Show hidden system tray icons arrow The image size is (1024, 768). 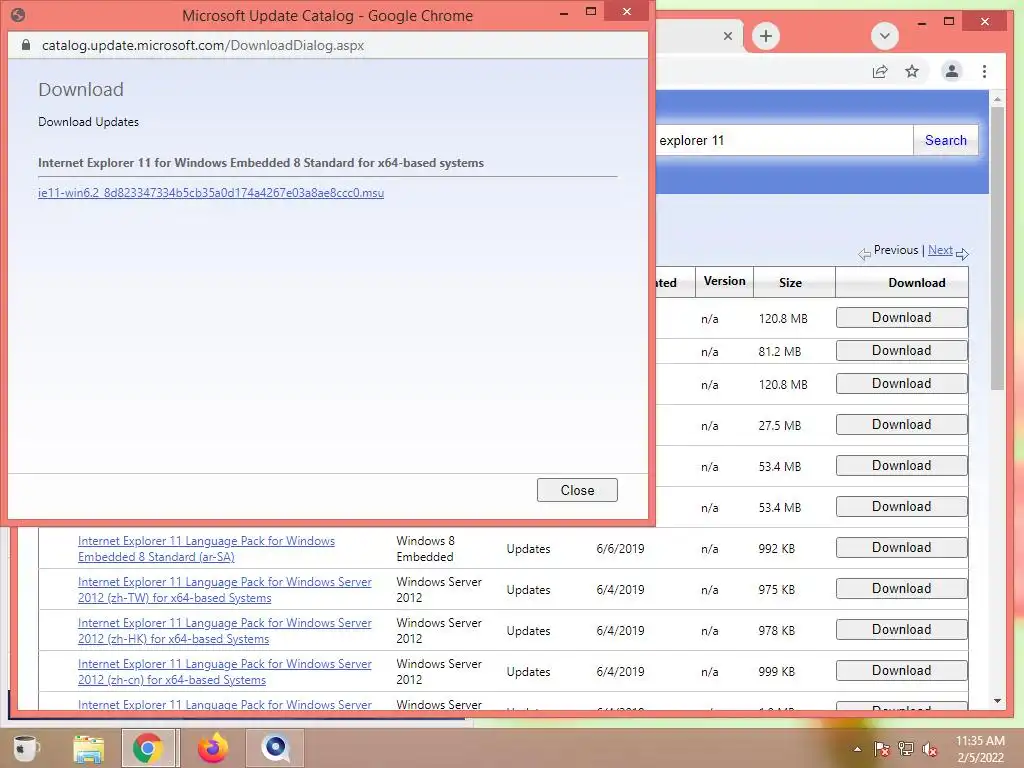tap(857, 749)
